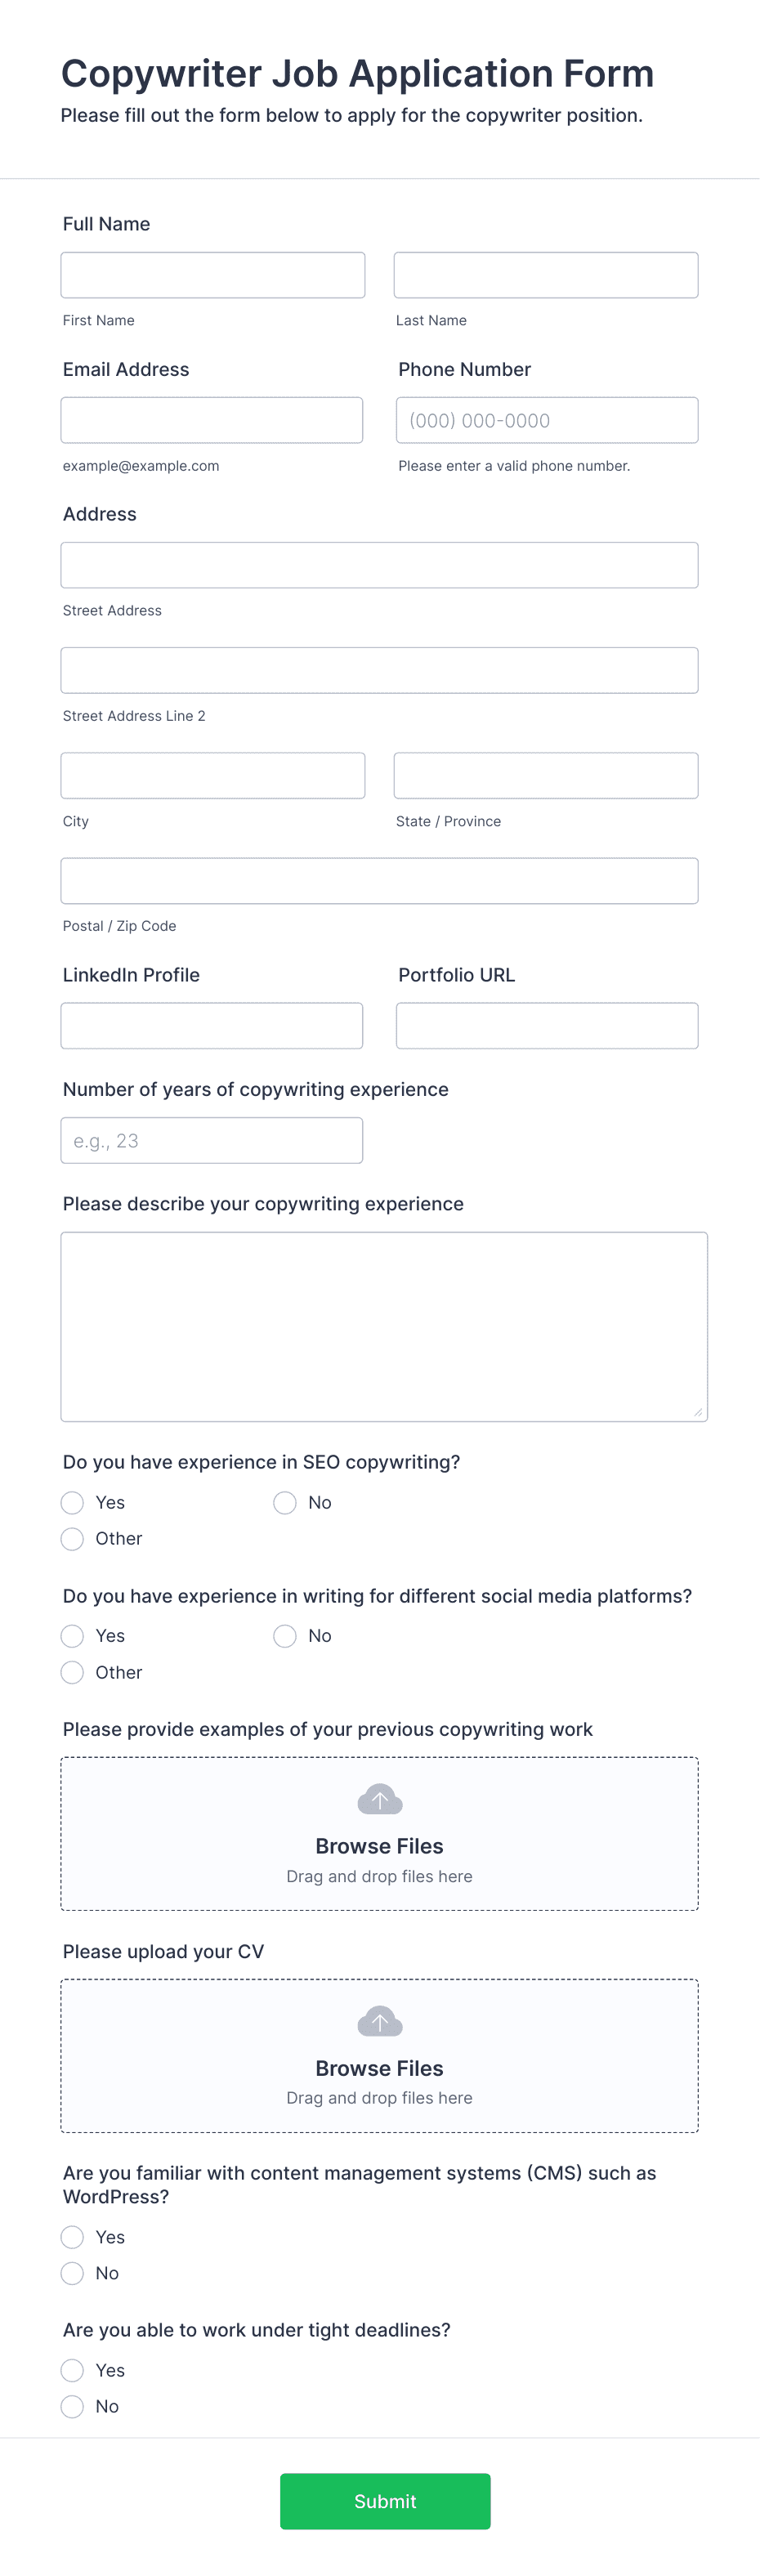Click Browse Files to upload your CV
This screenshot has height=2576, width=760.
(x=379, y=2068)
